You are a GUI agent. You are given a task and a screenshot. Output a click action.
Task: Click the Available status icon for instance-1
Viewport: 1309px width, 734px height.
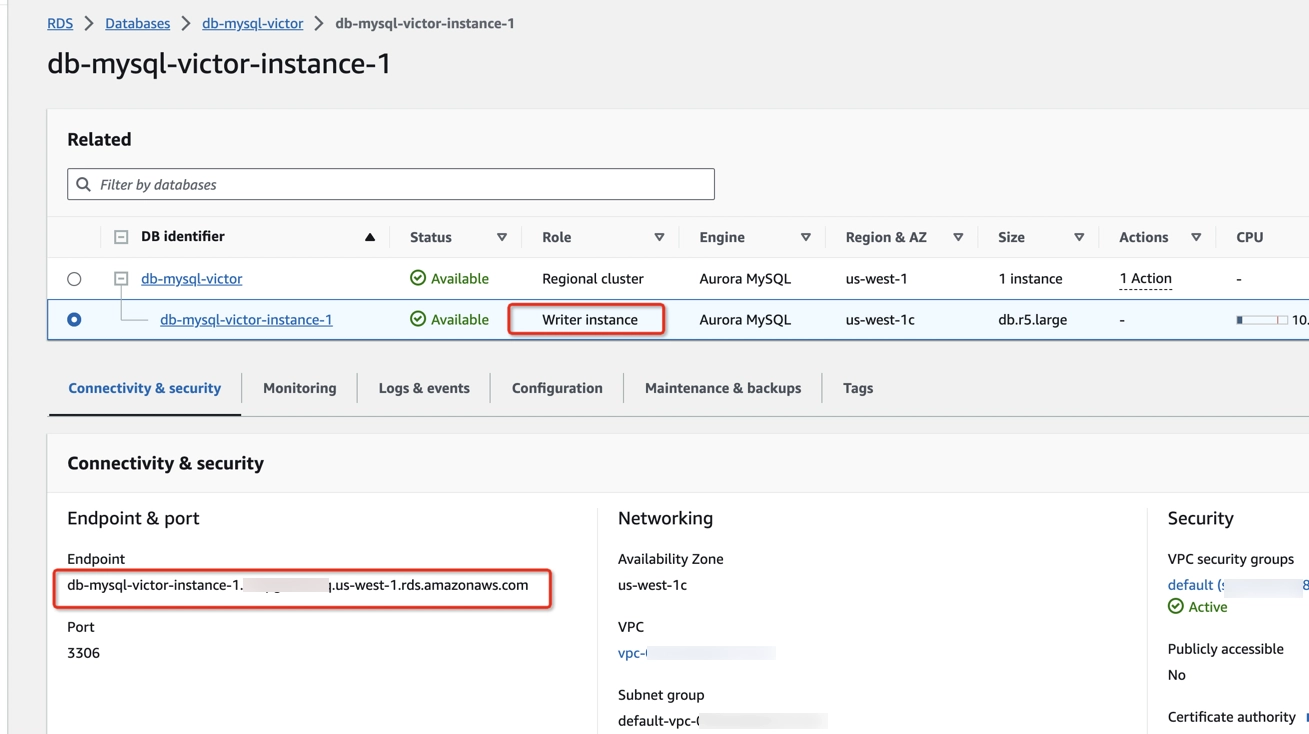click(x=418, y=319)
